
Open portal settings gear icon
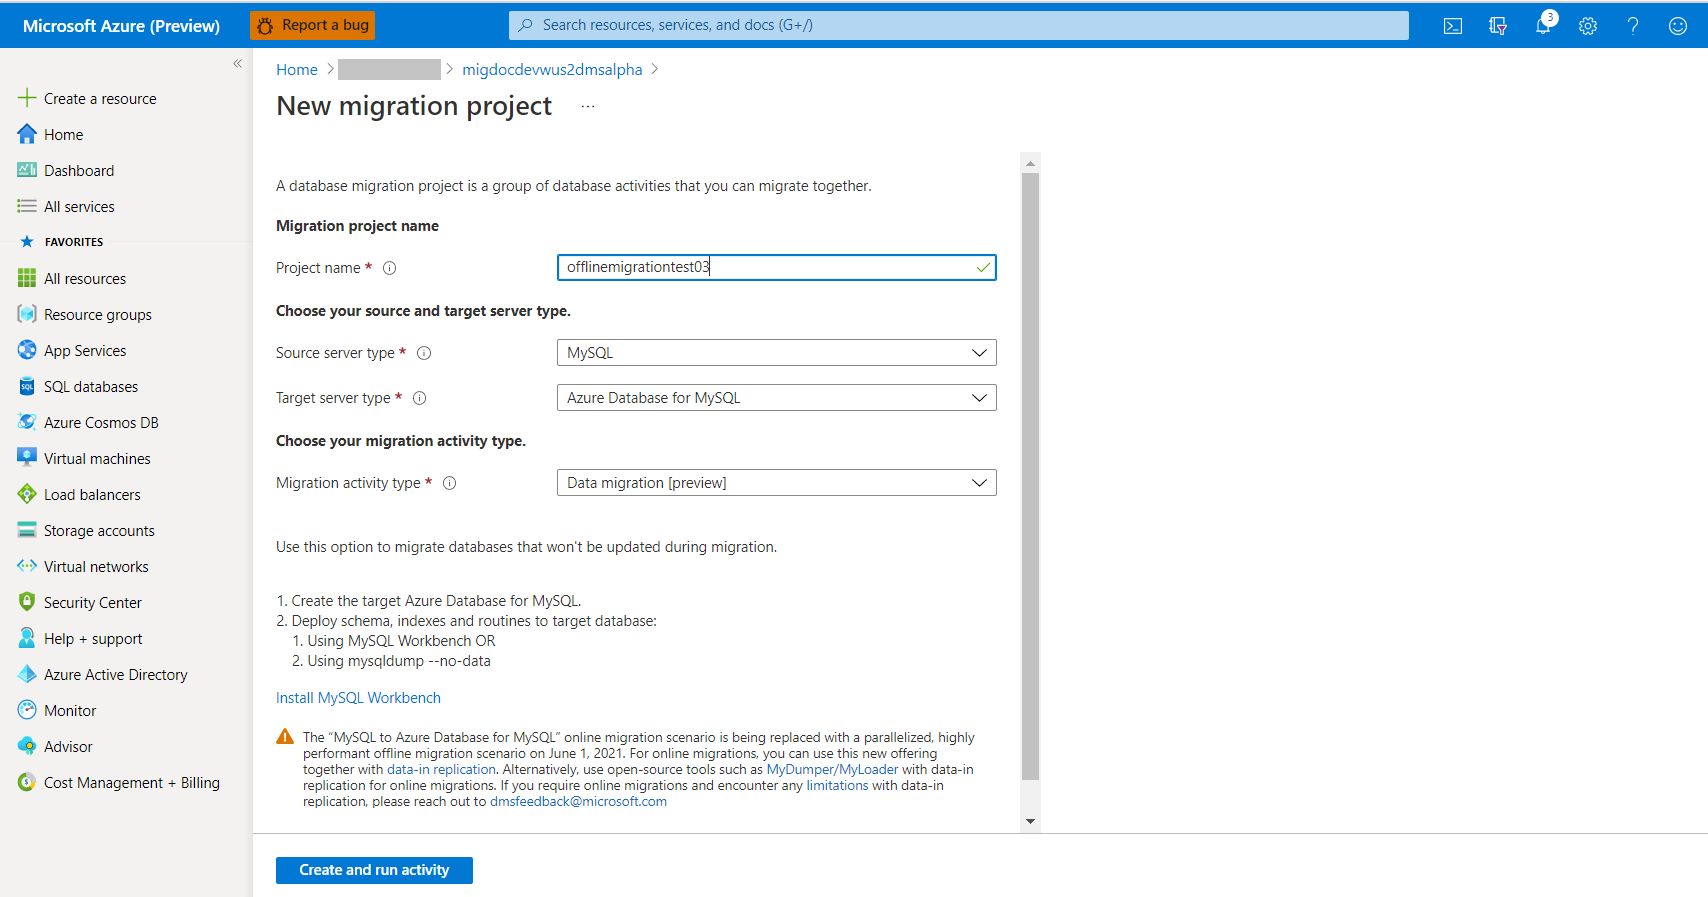(1588, 26)
